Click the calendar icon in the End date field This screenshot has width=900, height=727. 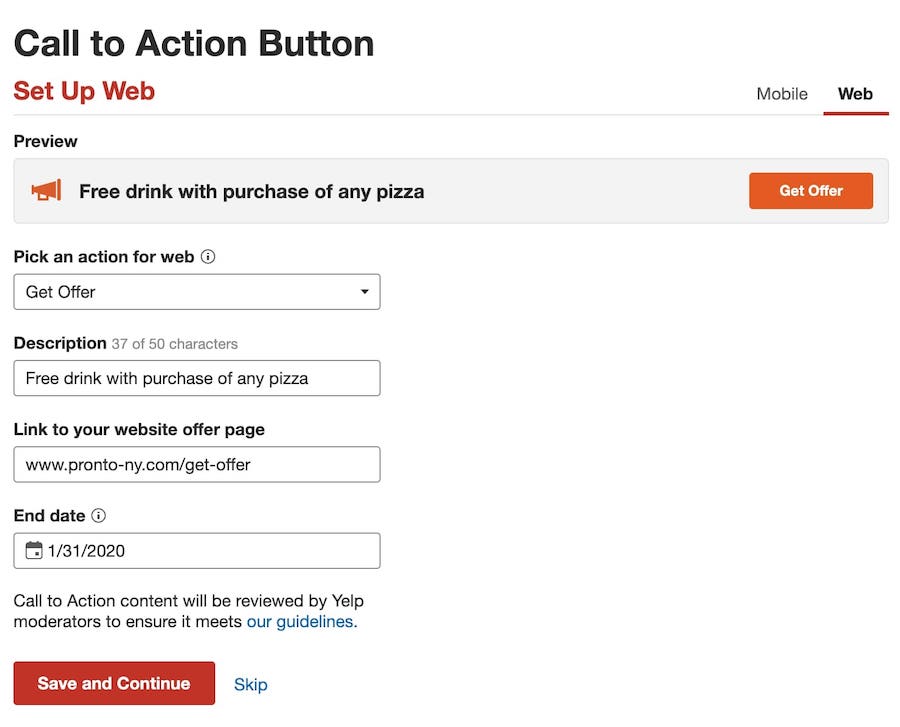[34, 550]
